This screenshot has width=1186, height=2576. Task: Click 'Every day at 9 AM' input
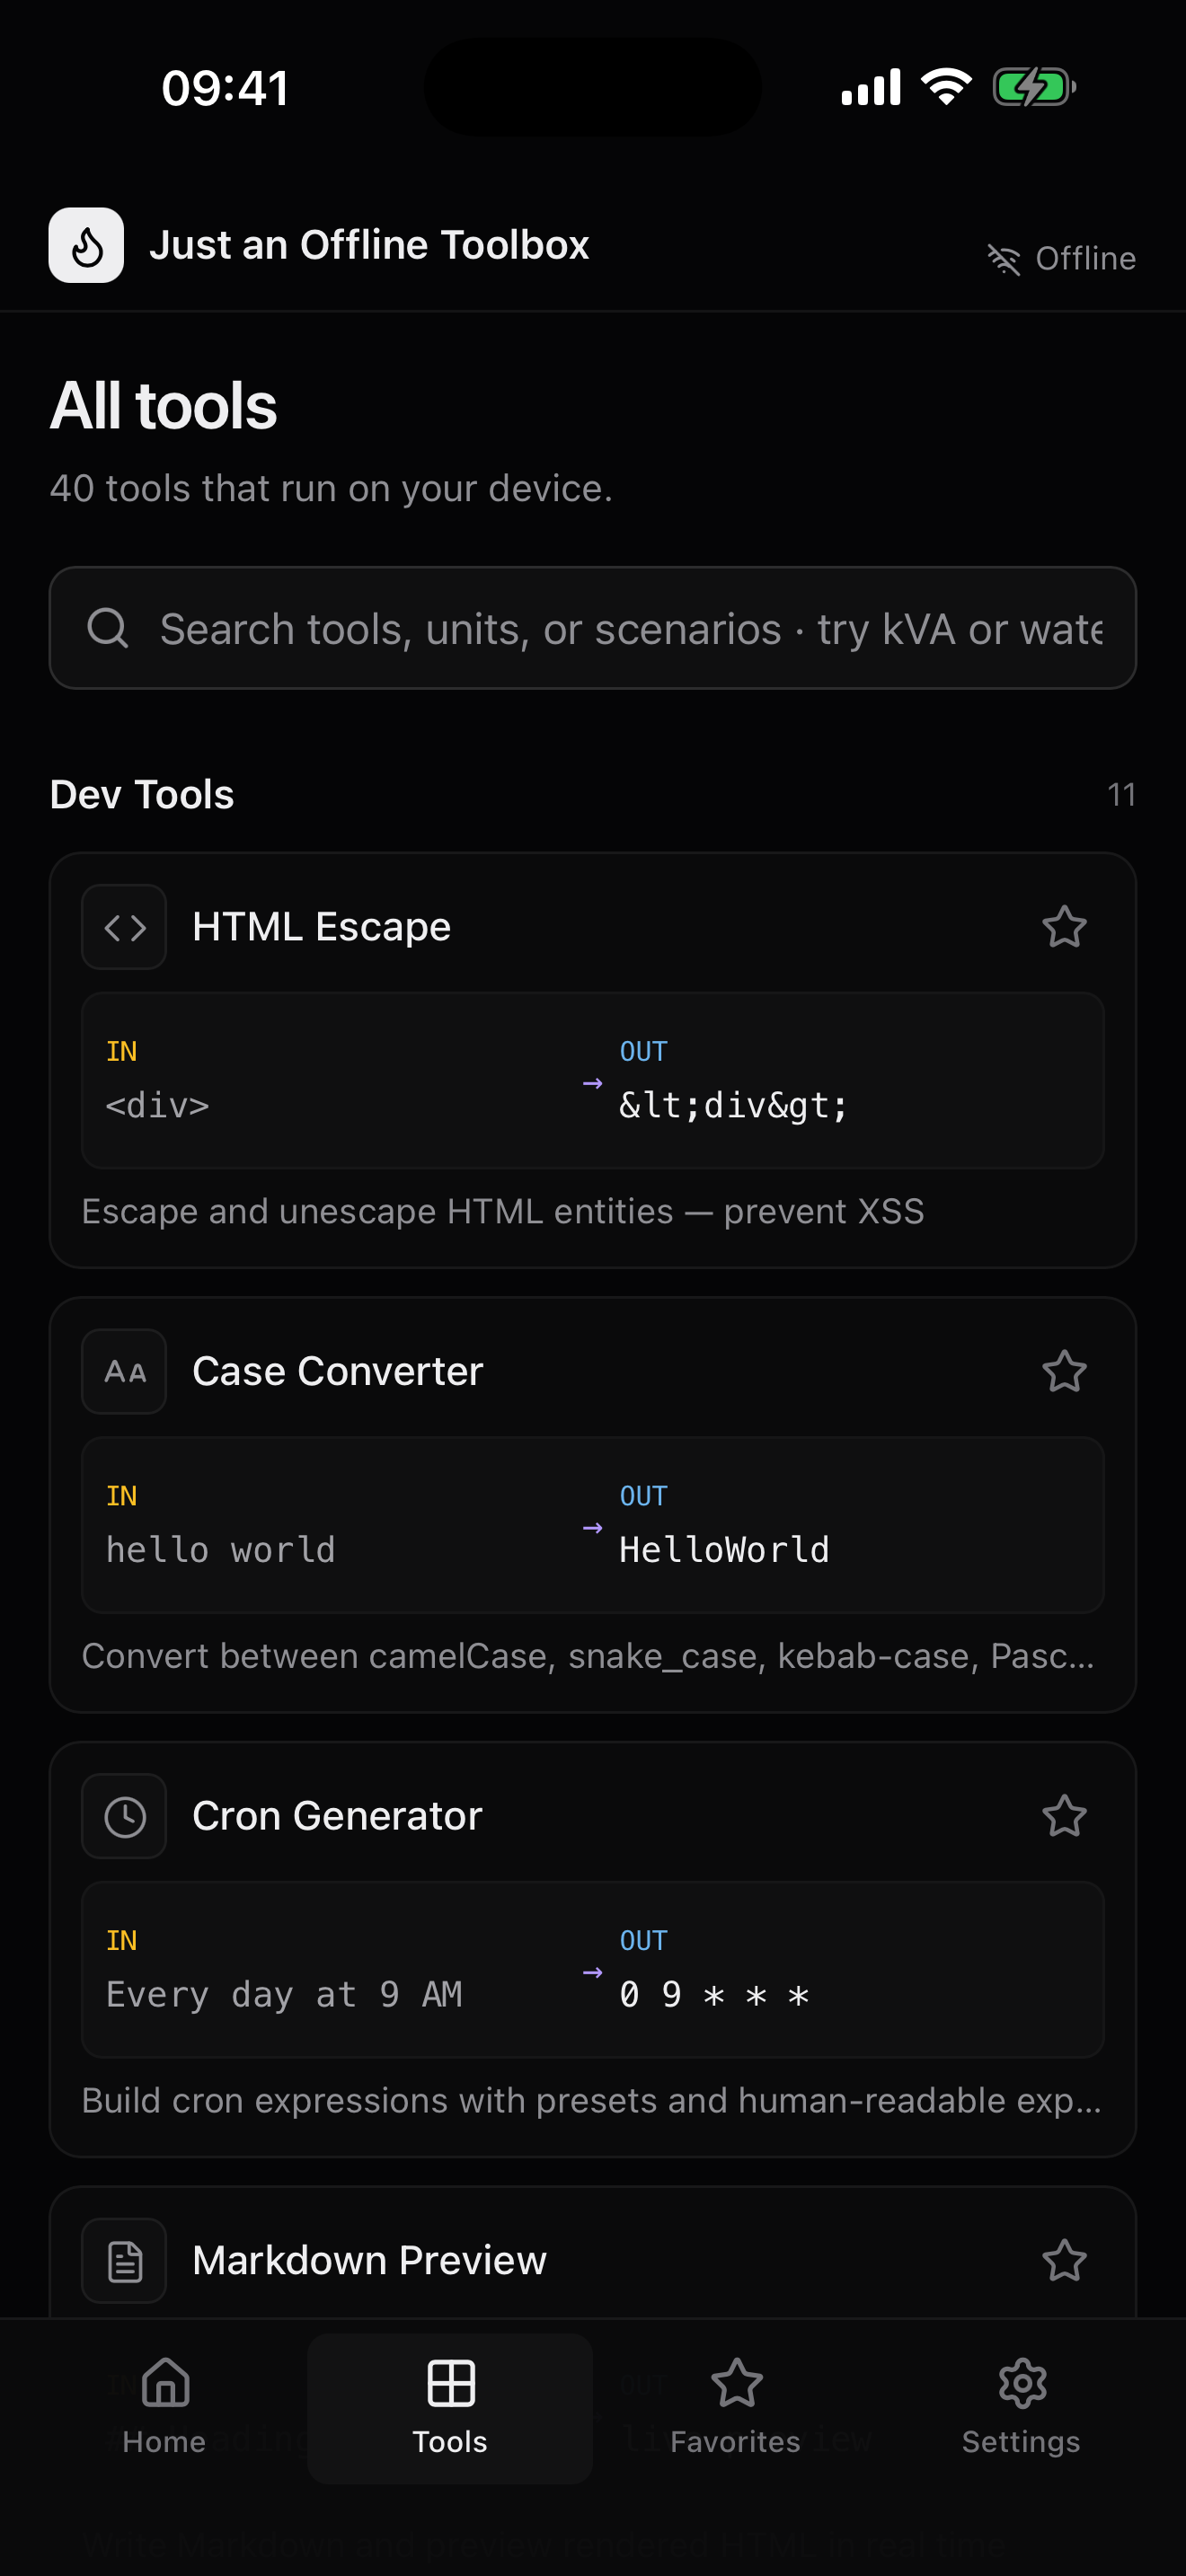pyautogui.click(x=284, y=1994)
